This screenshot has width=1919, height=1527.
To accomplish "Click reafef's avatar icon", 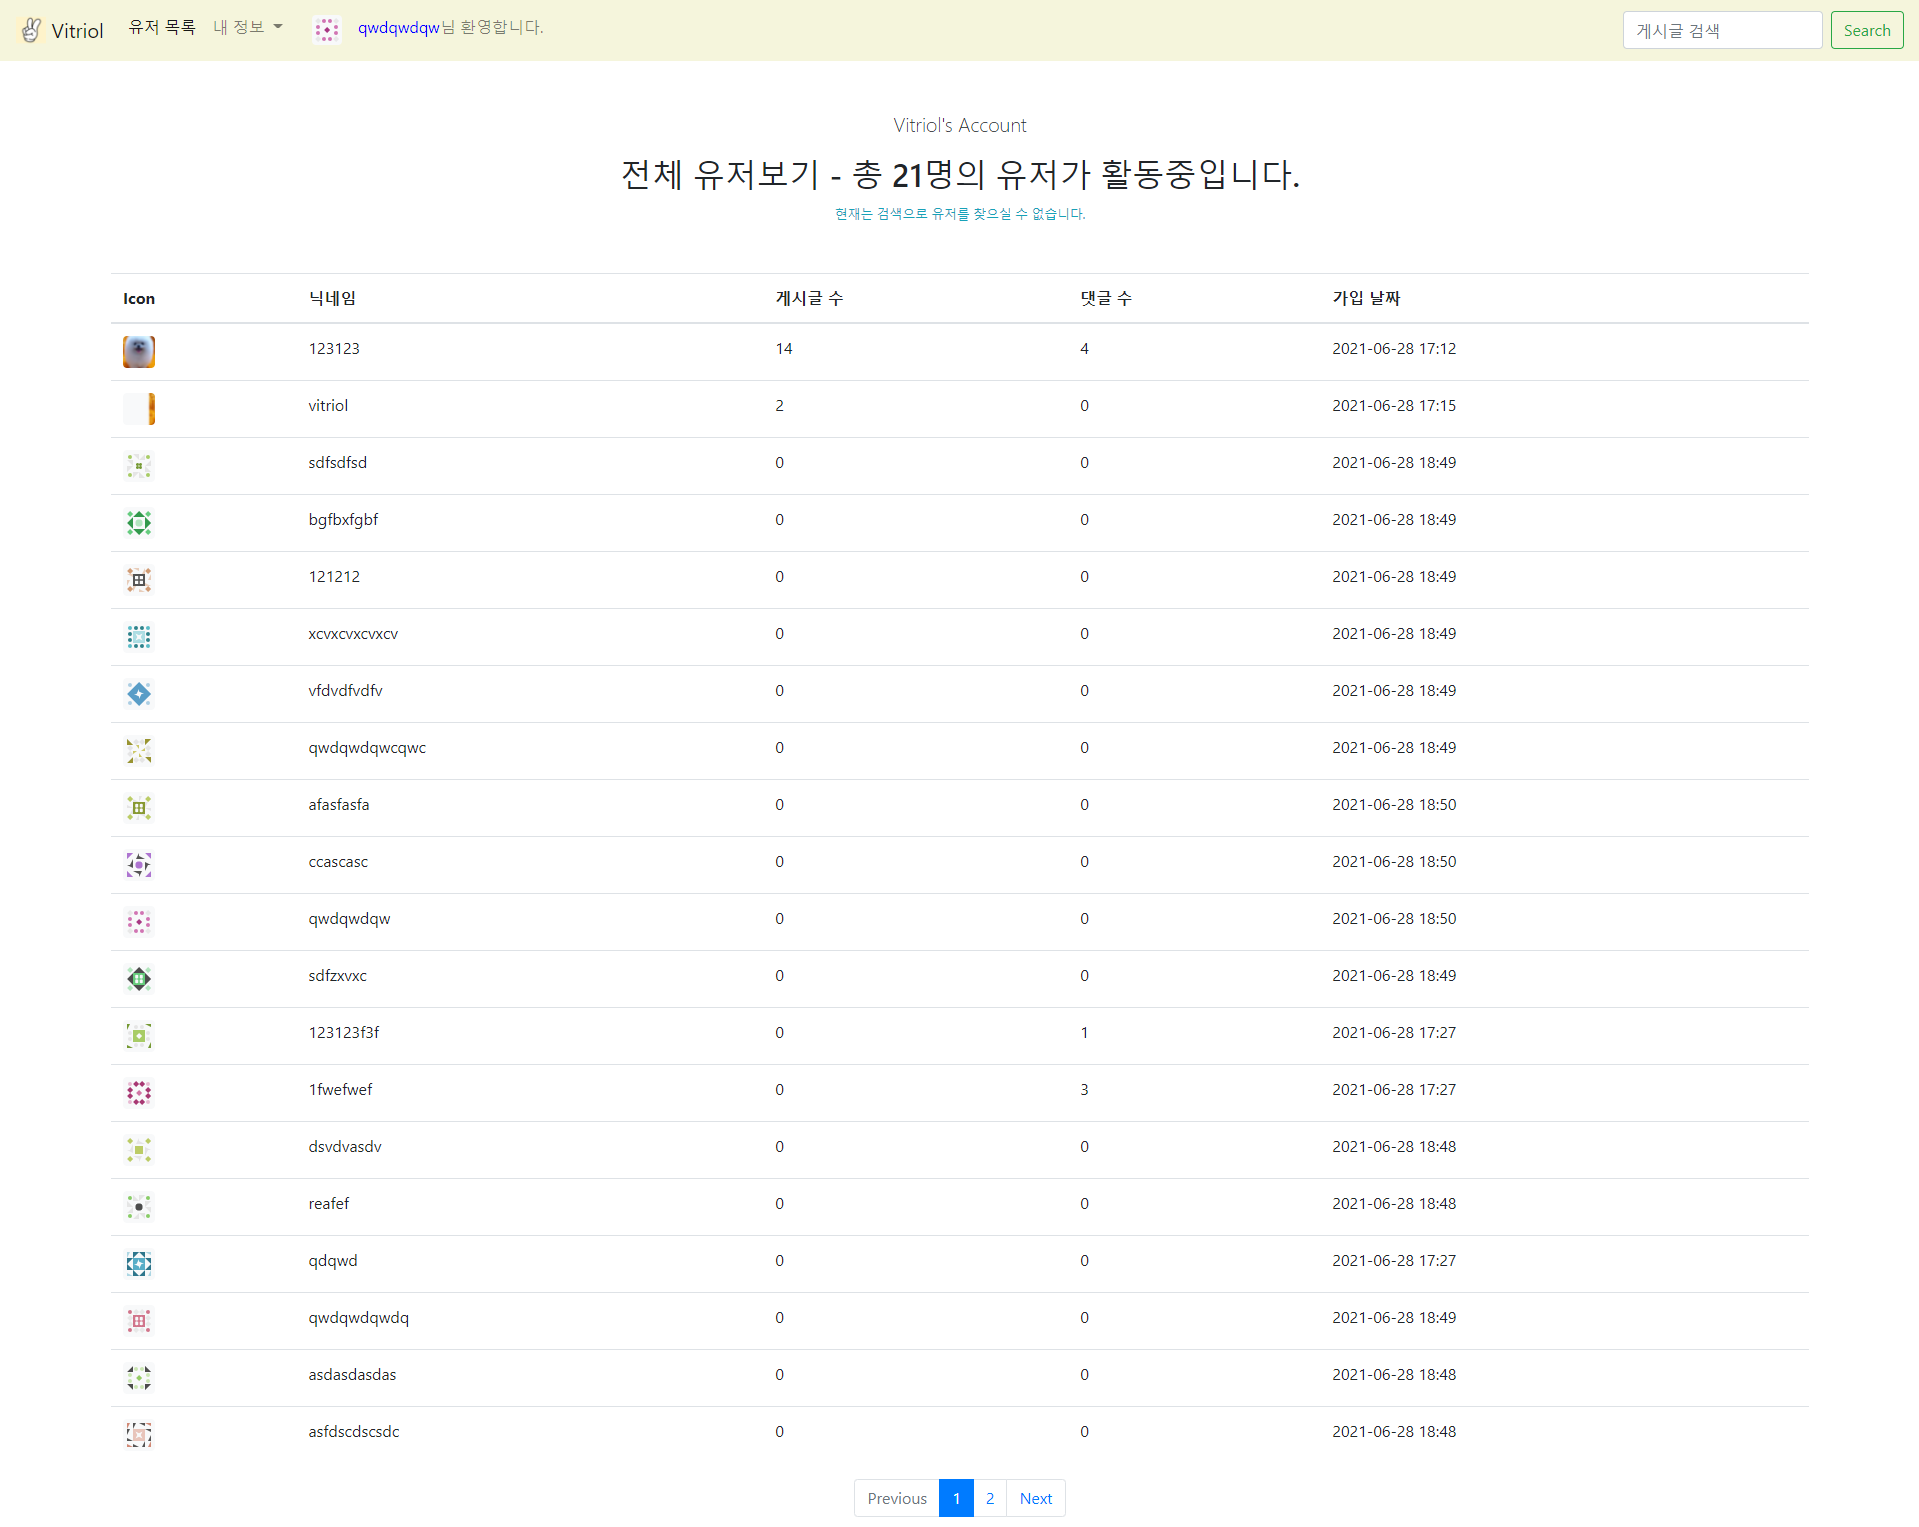I will click(139, 1207).
